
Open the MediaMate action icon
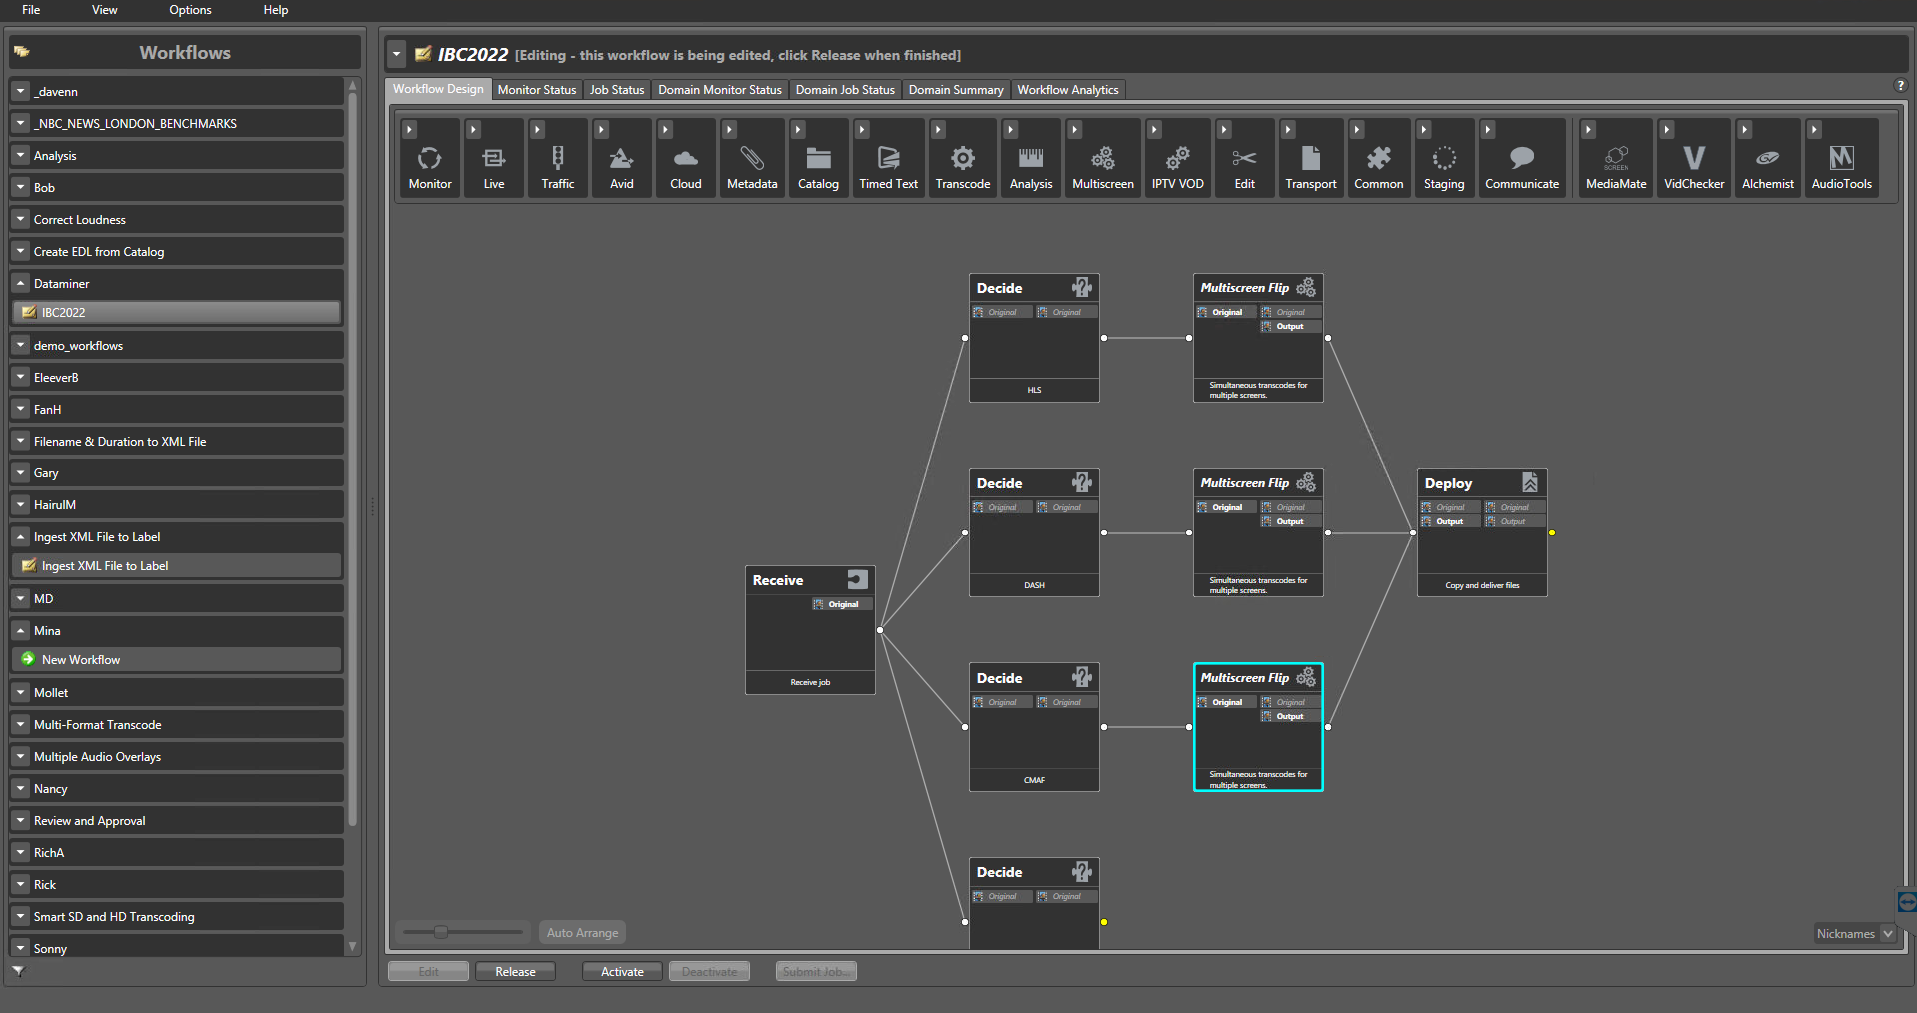(1616, 158)
